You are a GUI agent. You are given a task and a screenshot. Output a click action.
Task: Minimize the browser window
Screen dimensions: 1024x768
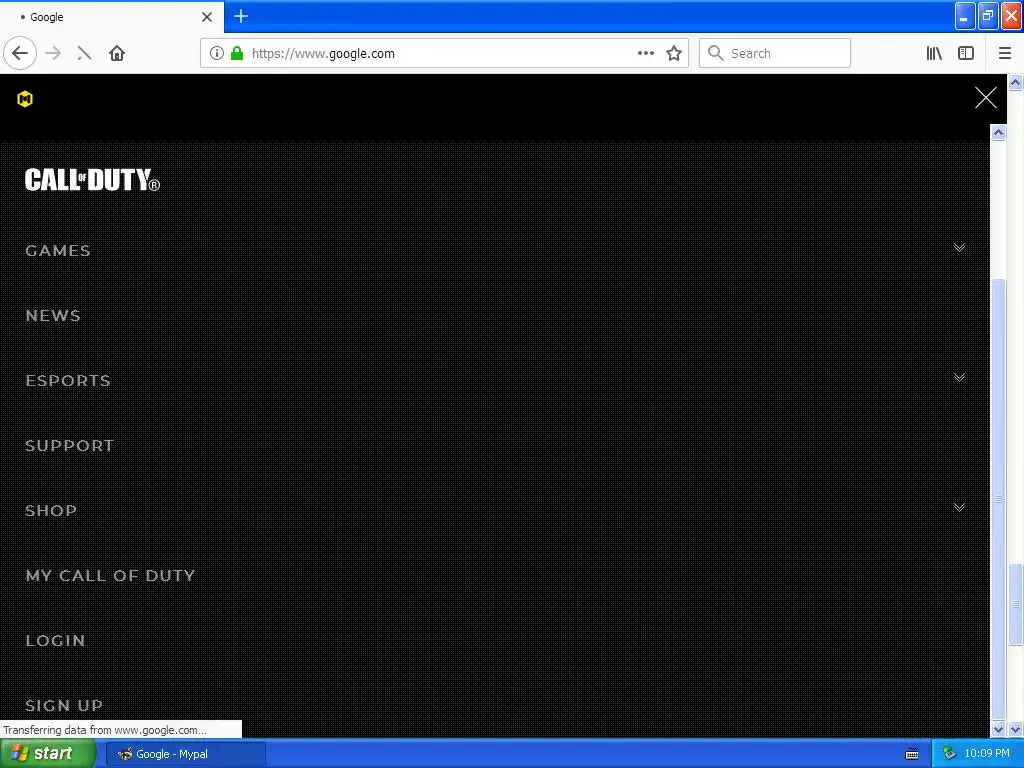(965, 16)
